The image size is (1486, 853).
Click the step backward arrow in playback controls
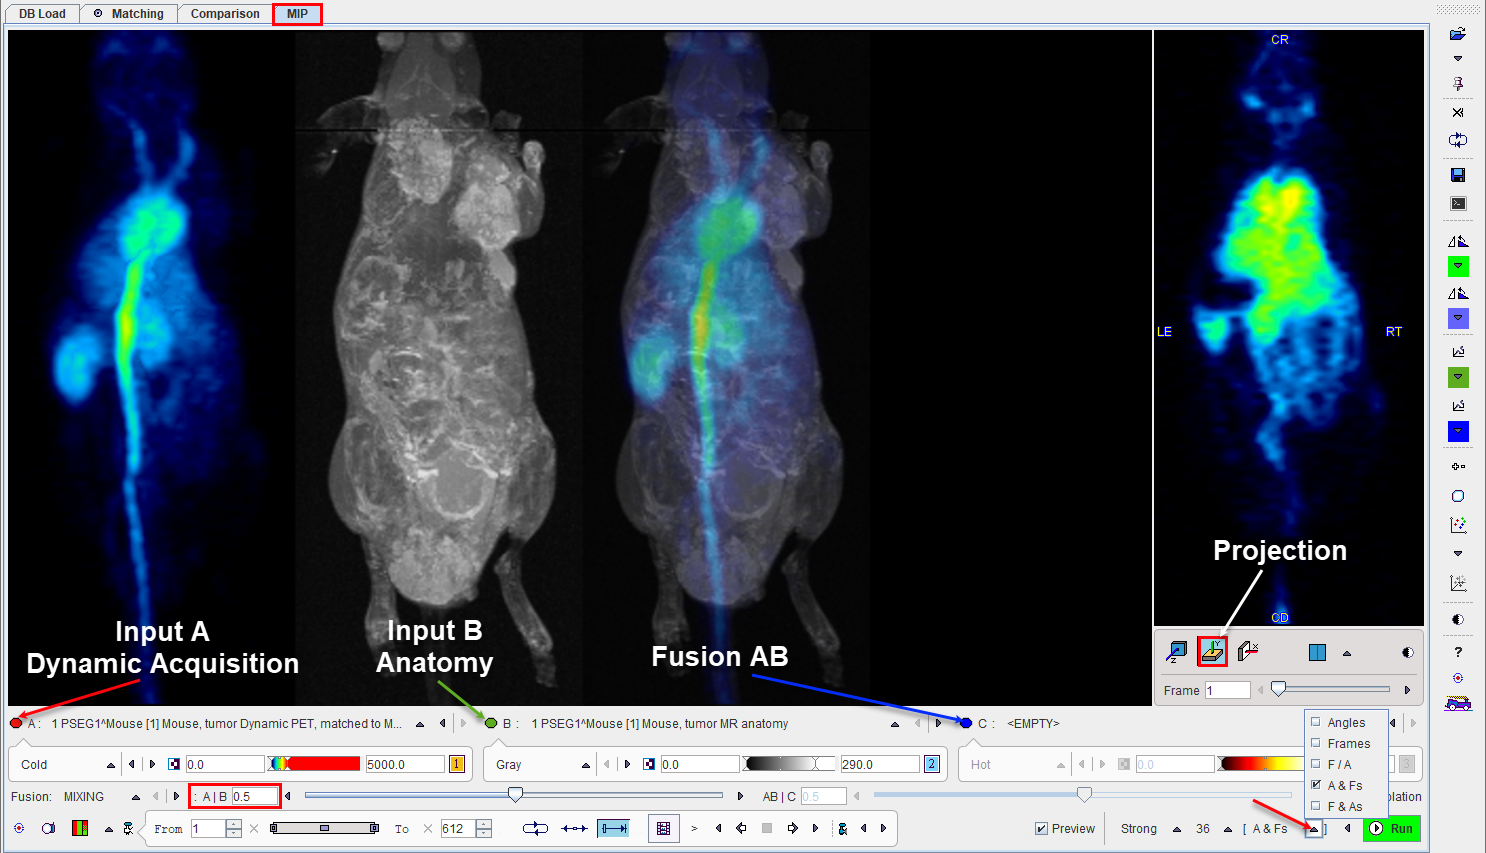click(741, 828)
